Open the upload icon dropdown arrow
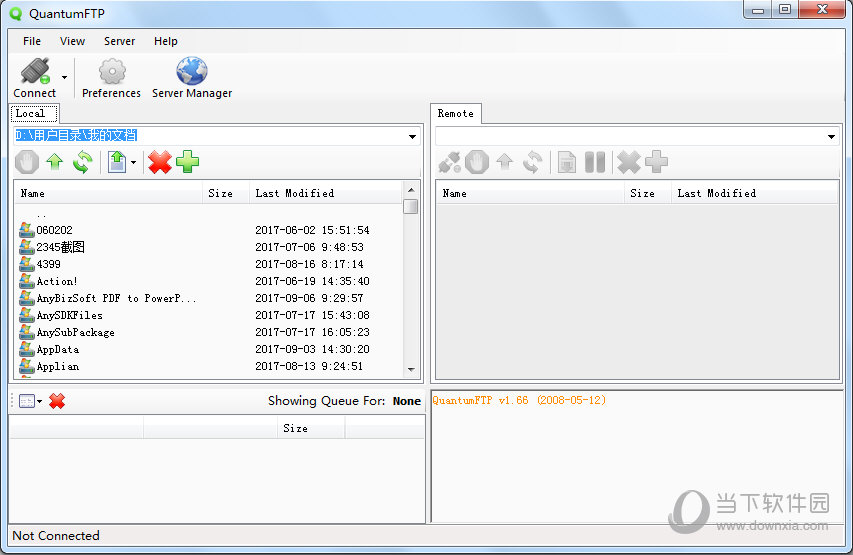 [133, 162]
